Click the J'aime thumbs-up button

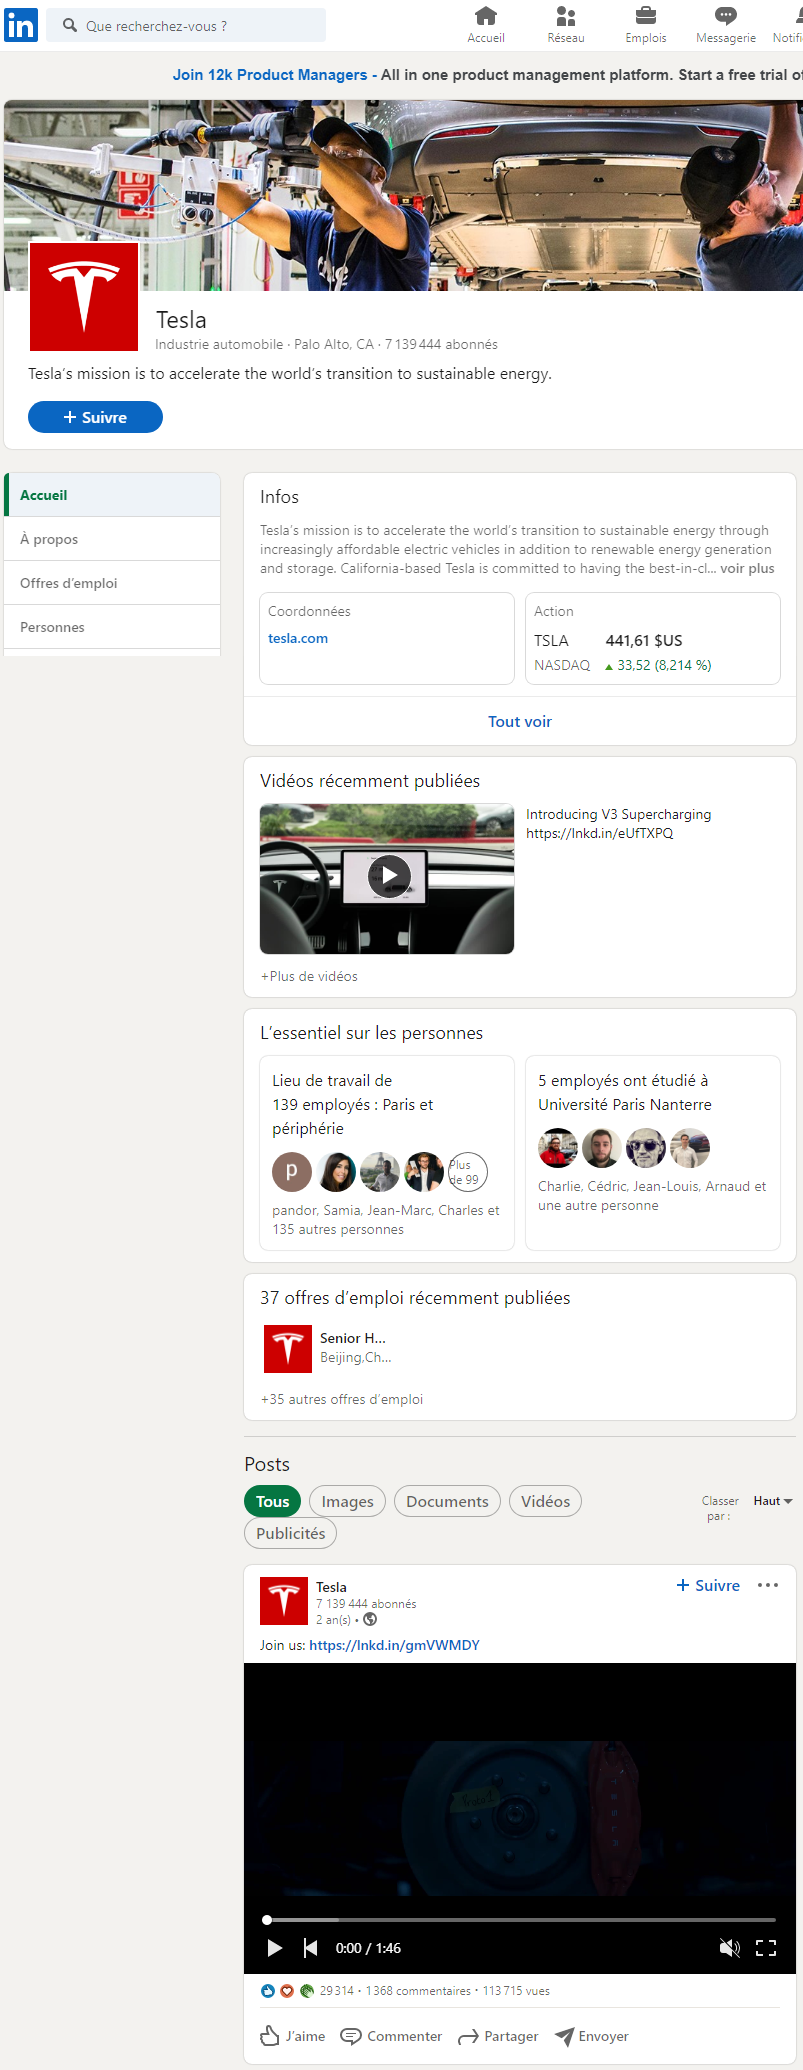click(293, 2036)
